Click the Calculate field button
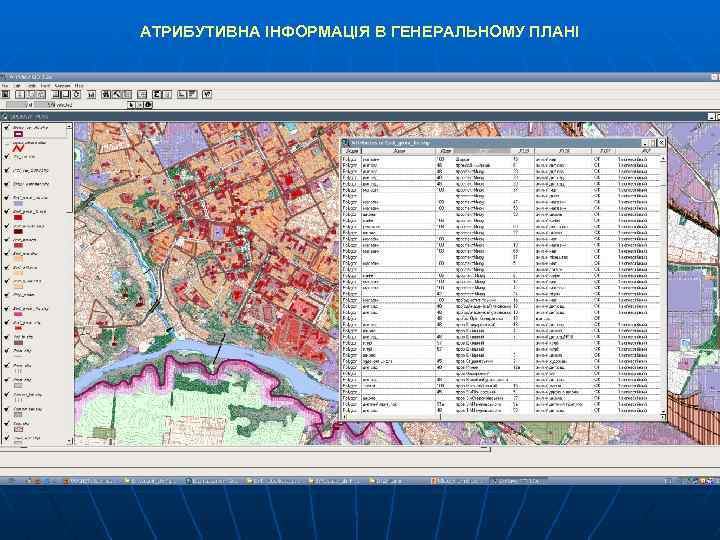Screen dimensions: 720x540 coord(167,94)
